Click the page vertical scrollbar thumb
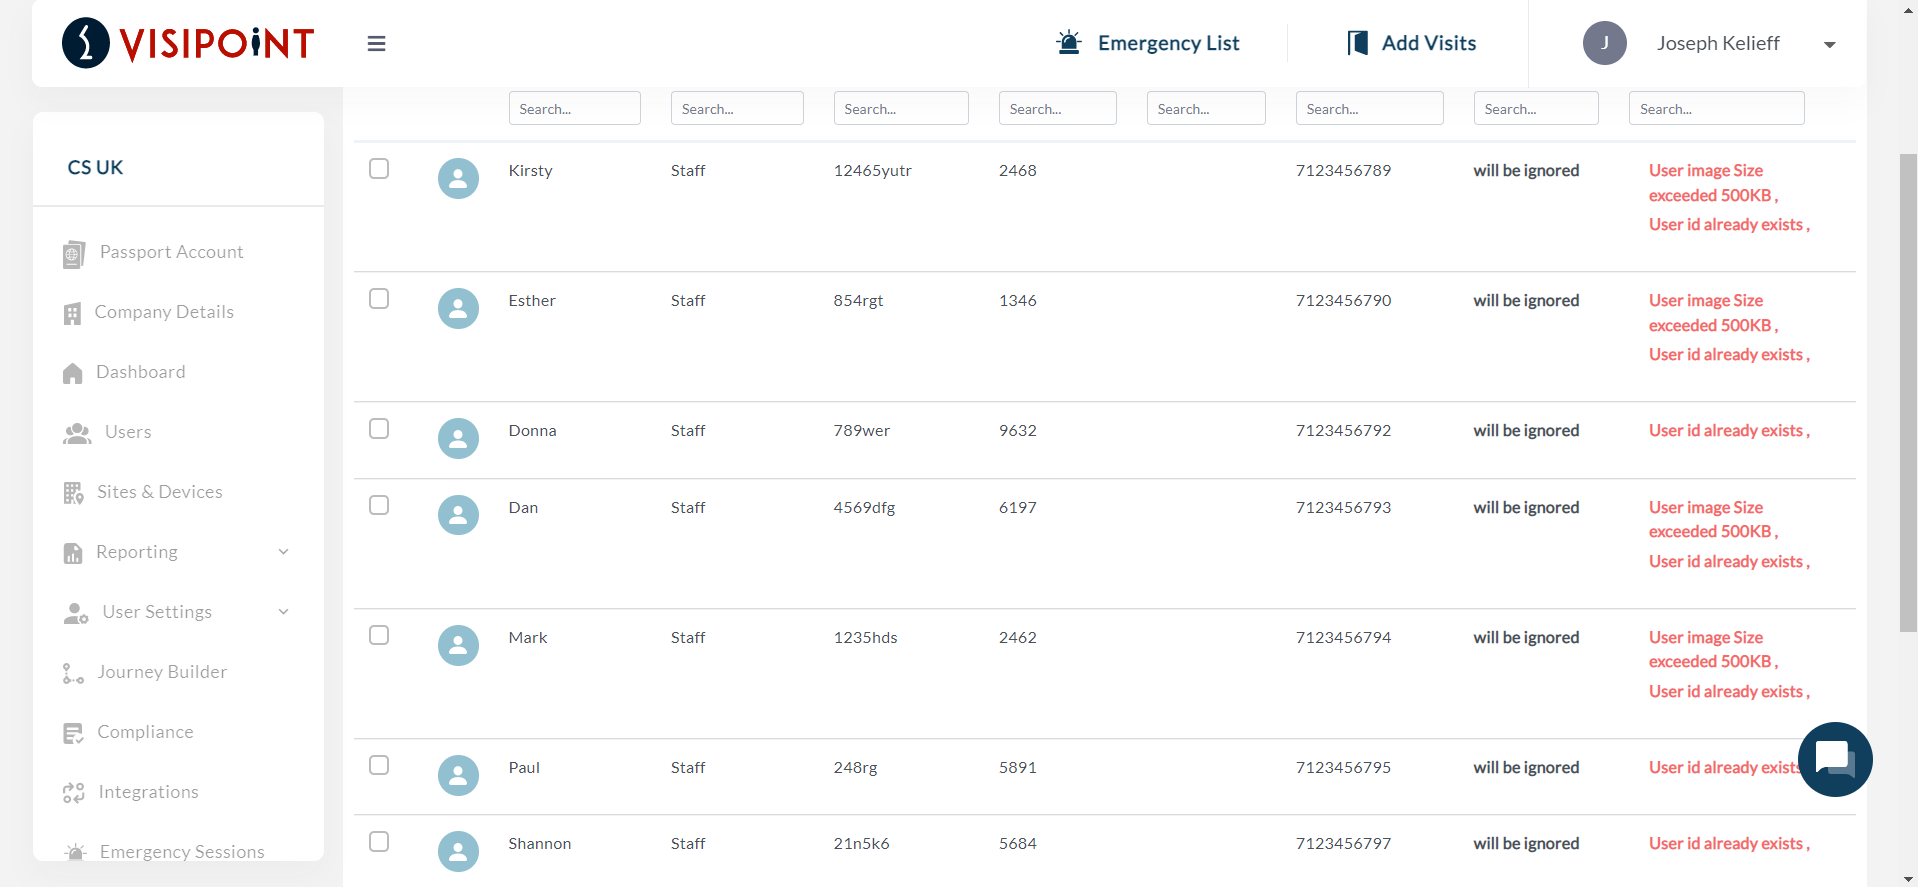This screenshot has width=1918, height=887. tap(1908, 393)
